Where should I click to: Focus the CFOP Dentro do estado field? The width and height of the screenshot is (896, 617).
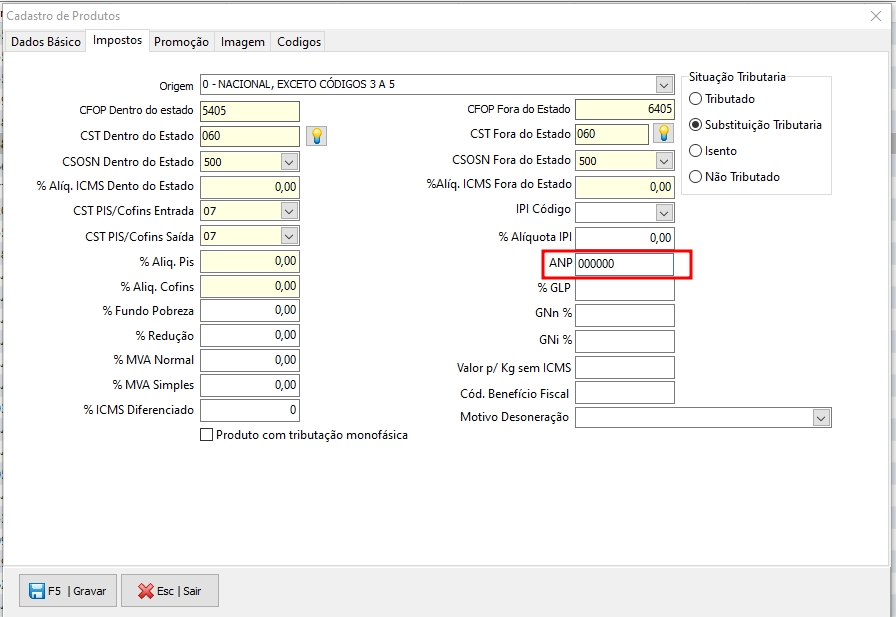click(249, 111)
